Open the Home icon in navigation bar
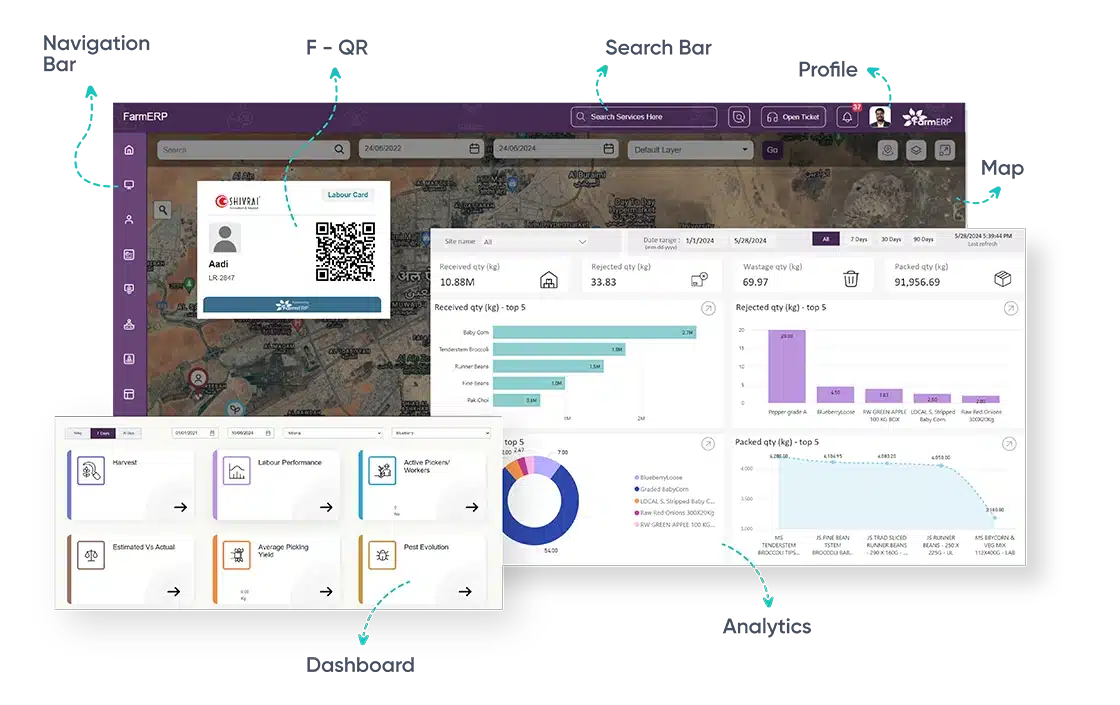Viewport: 1120px width, 705px height. (x=129, y=150)
